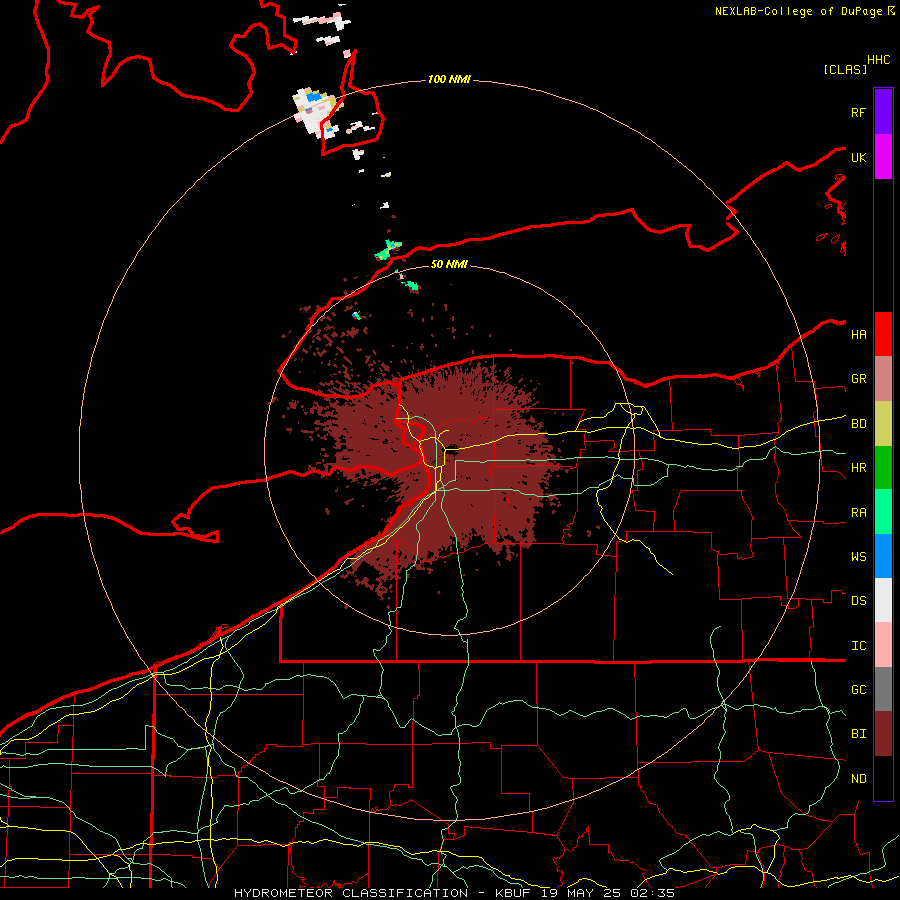Click the '02:35' timestamp in caption
900x900 pixels.
tap(652, 893)
